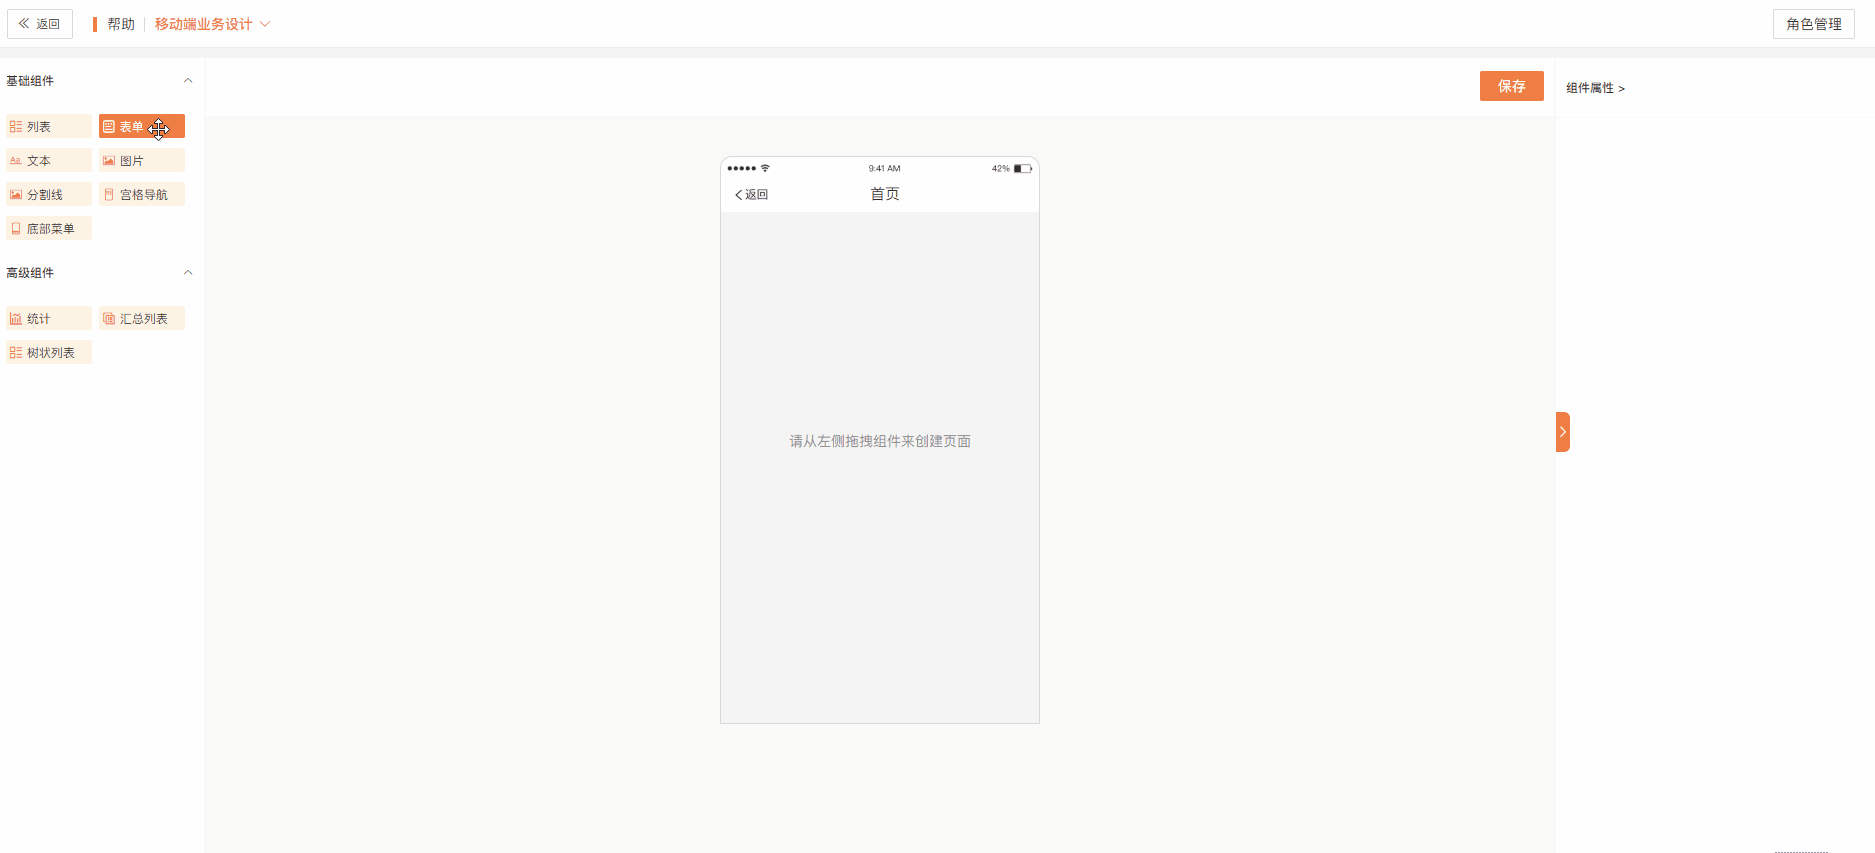The image size is (1875, 853).
Task: Select the 统计 statistics component
Action: 48,319
